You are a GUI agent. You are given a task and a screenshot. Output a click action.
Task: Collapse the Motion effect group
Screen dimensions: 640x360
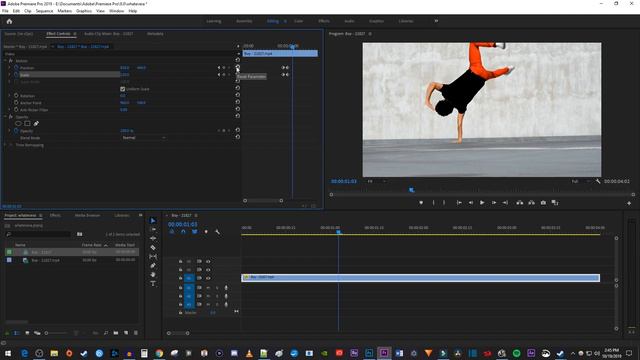tap(5, 60)
